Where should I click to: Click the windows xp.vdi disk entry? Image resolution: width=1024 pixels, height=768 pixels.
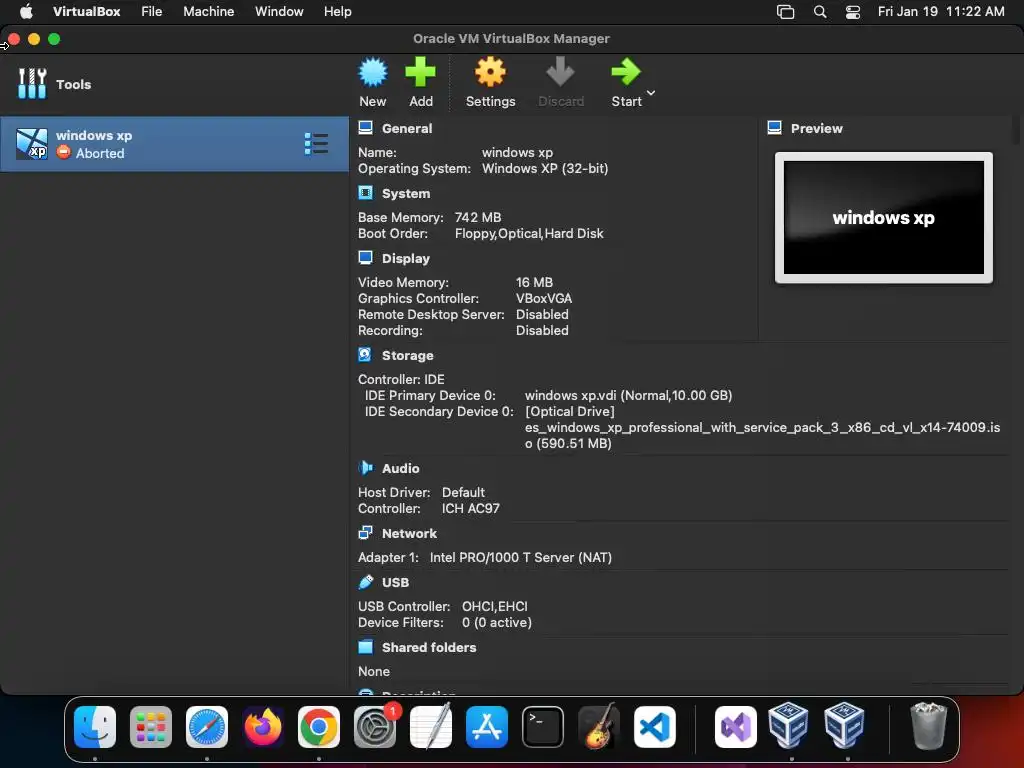pyautogui.click(x=628, y=395)
